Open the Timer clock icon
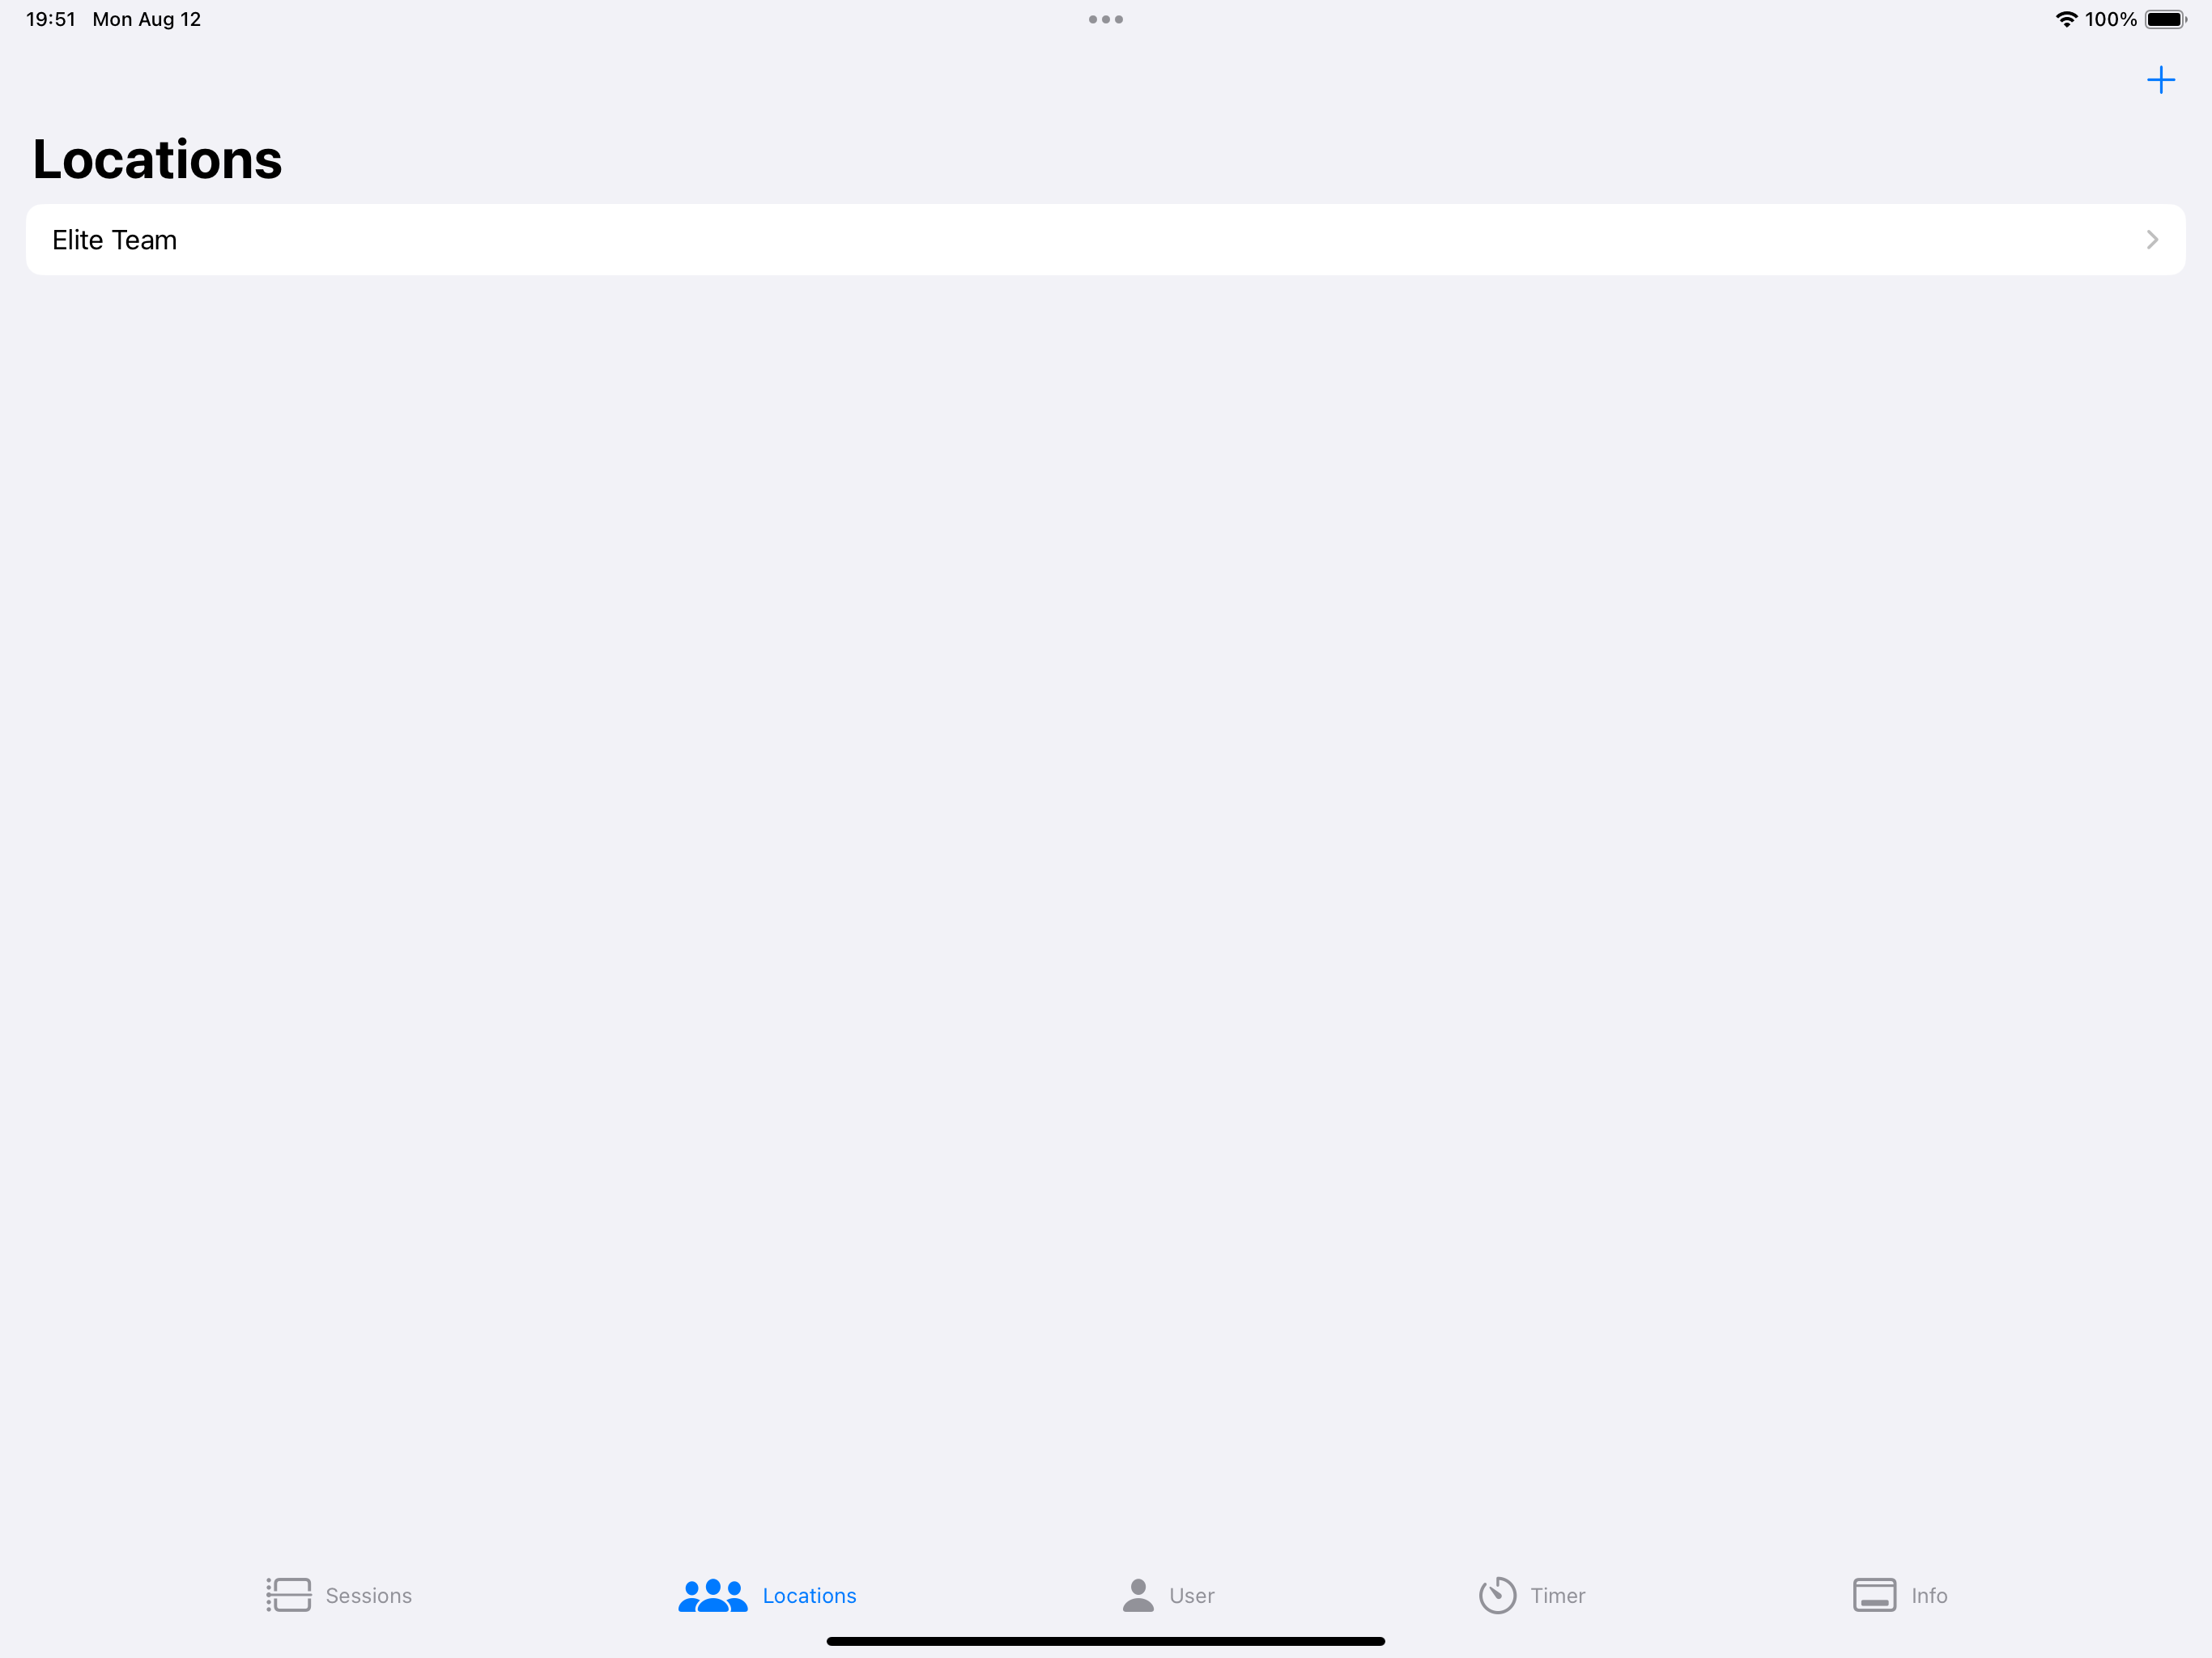Screen dimensions: 2212x1658 [1497, 1595]
